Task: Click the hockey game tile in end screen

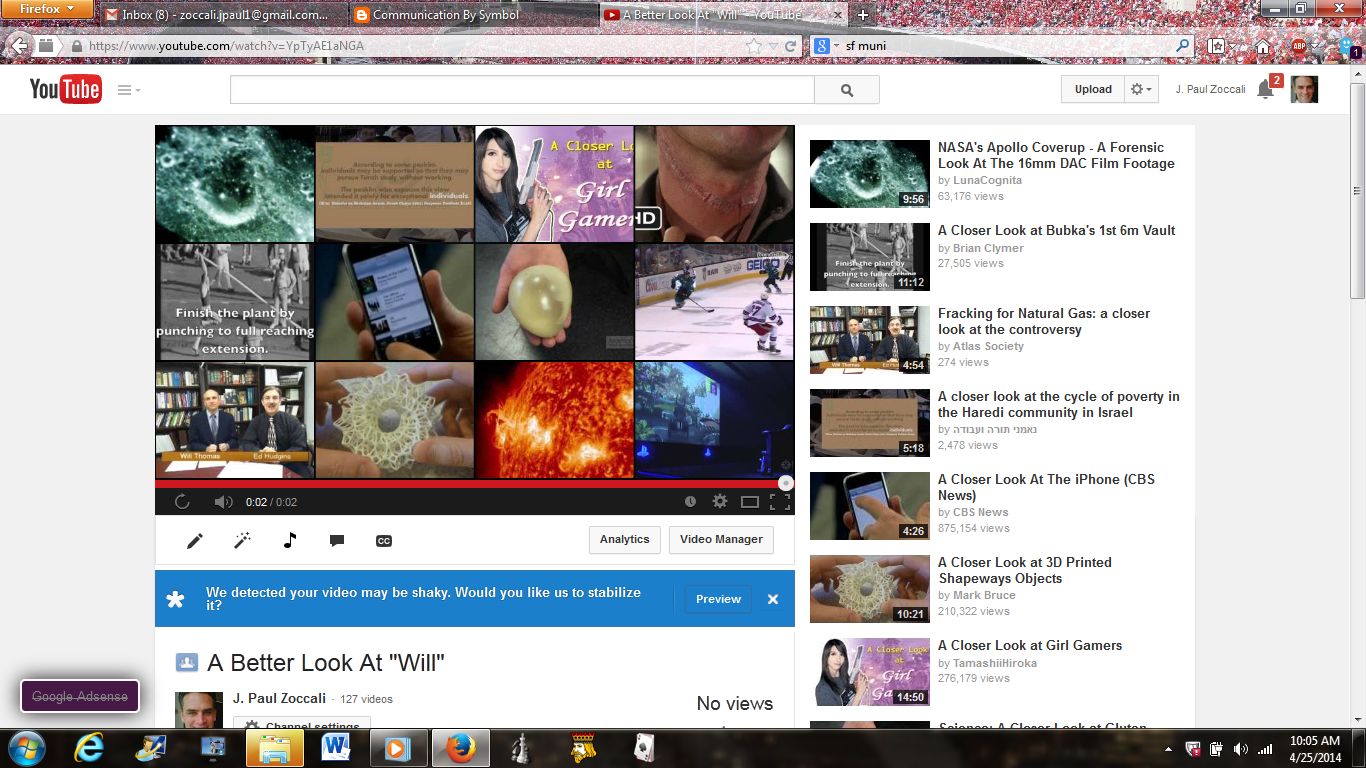Action: click(x=714, y=302)
